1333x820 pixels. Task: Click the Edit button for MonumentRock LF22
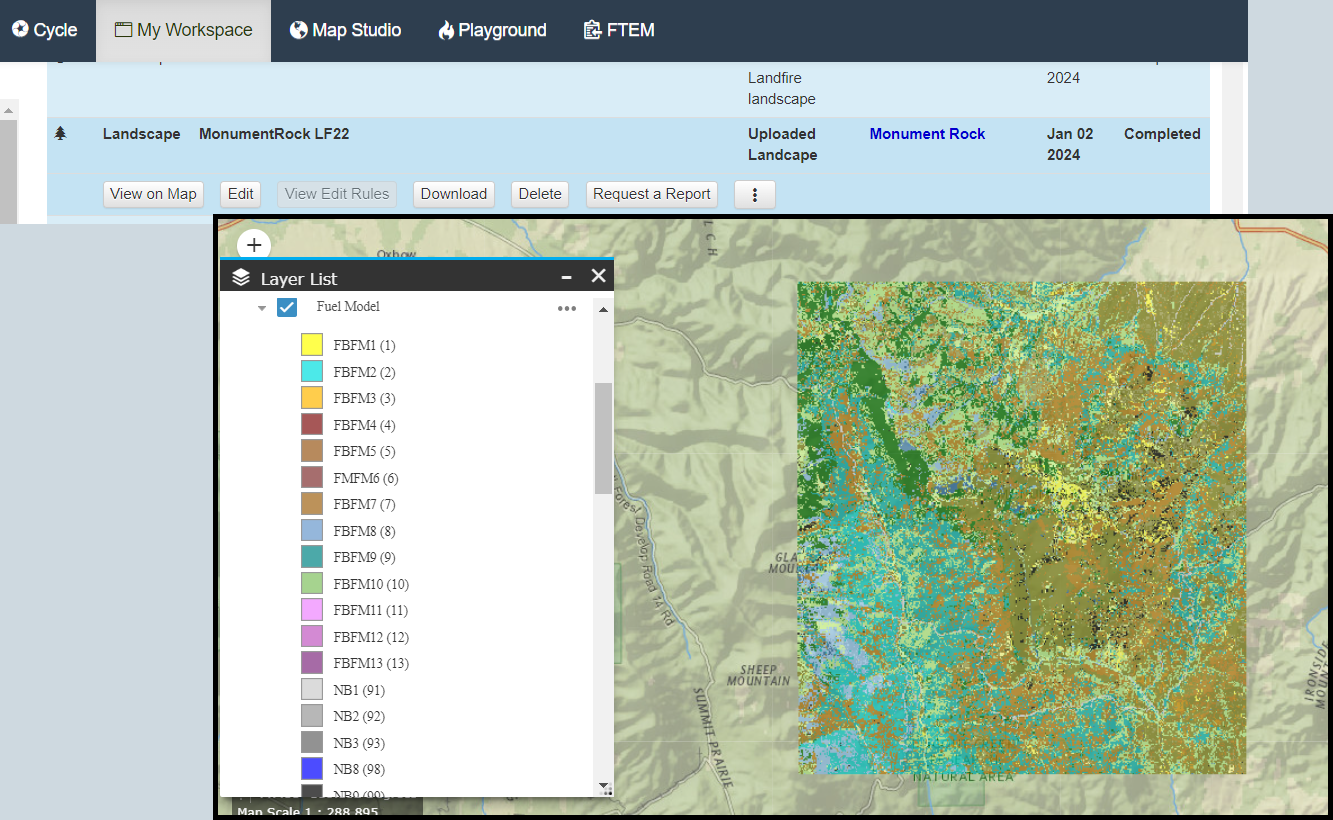coord(241,194)
